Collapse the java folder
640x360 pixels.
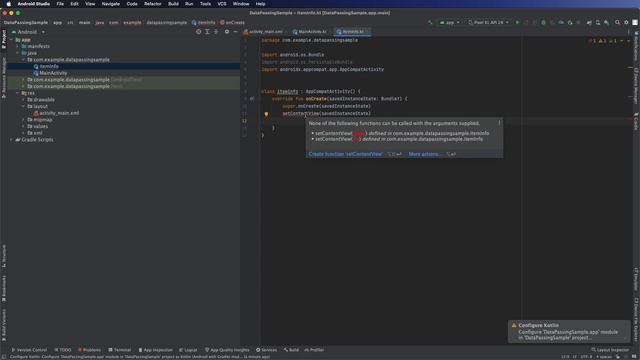coord(18,53)
